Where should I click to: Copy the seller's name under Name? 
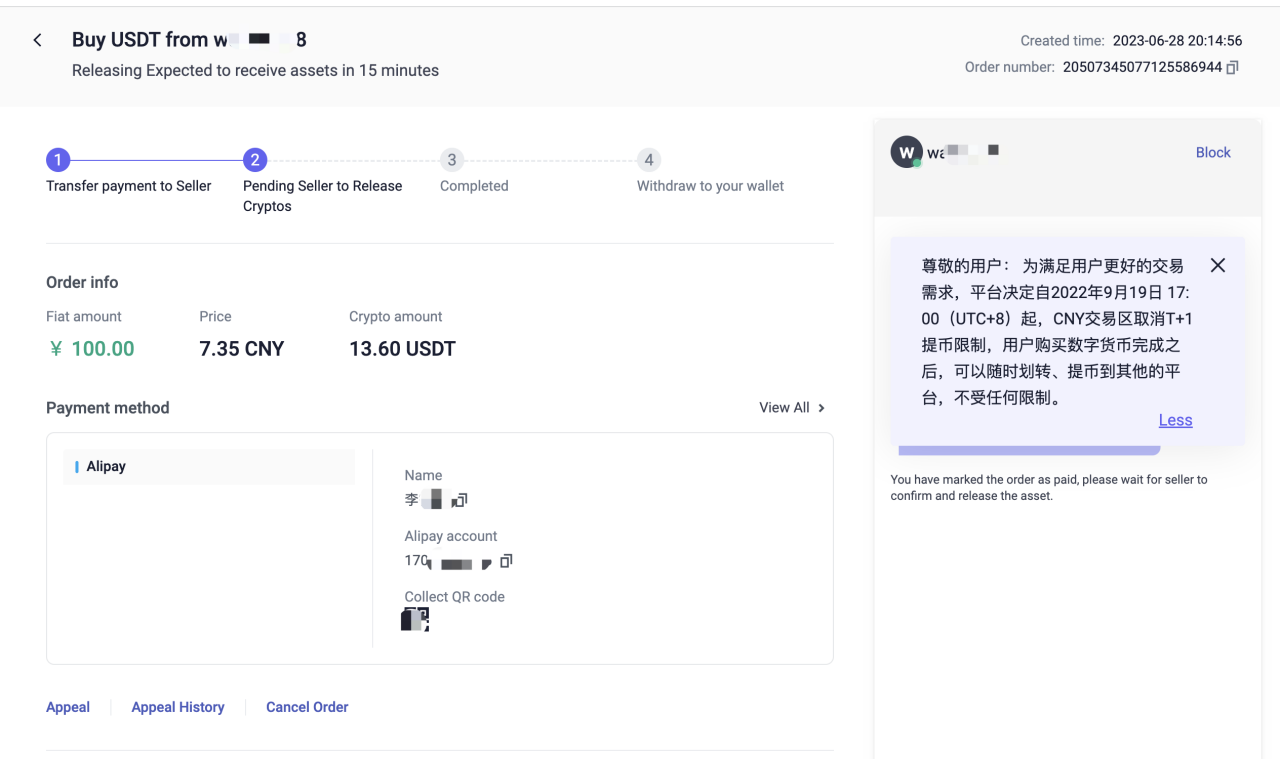pyautogui.click(x=461, y=500)
